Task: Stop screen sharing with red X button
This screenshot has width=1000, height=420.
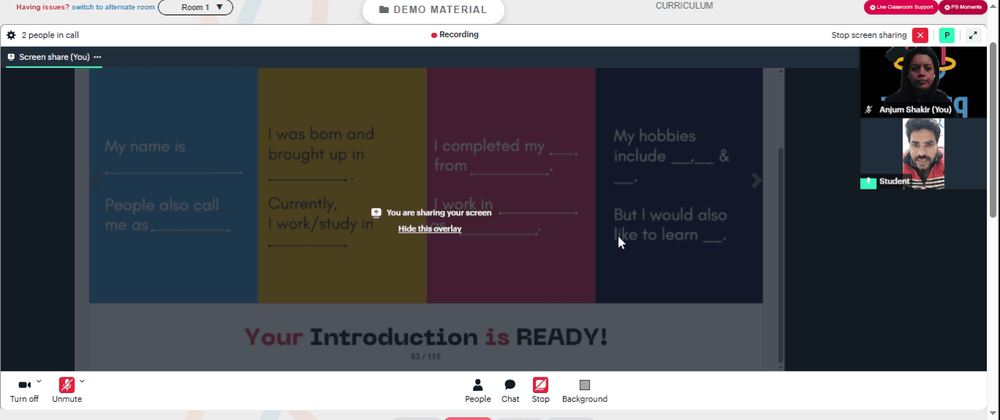Action: [920, 35]
